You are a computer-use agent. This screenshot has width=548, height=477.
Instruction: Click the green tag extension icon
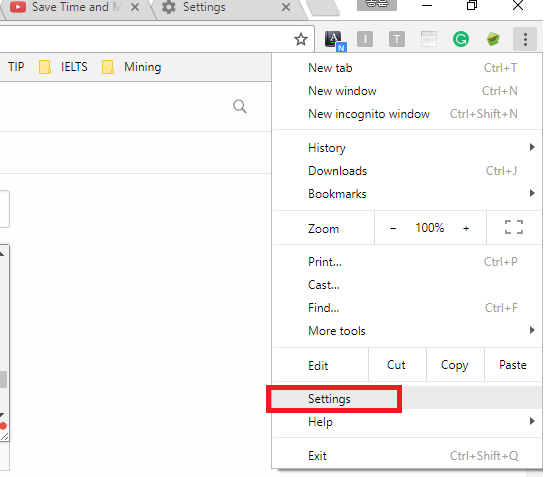pyautogui.click(x=493, y=39)
